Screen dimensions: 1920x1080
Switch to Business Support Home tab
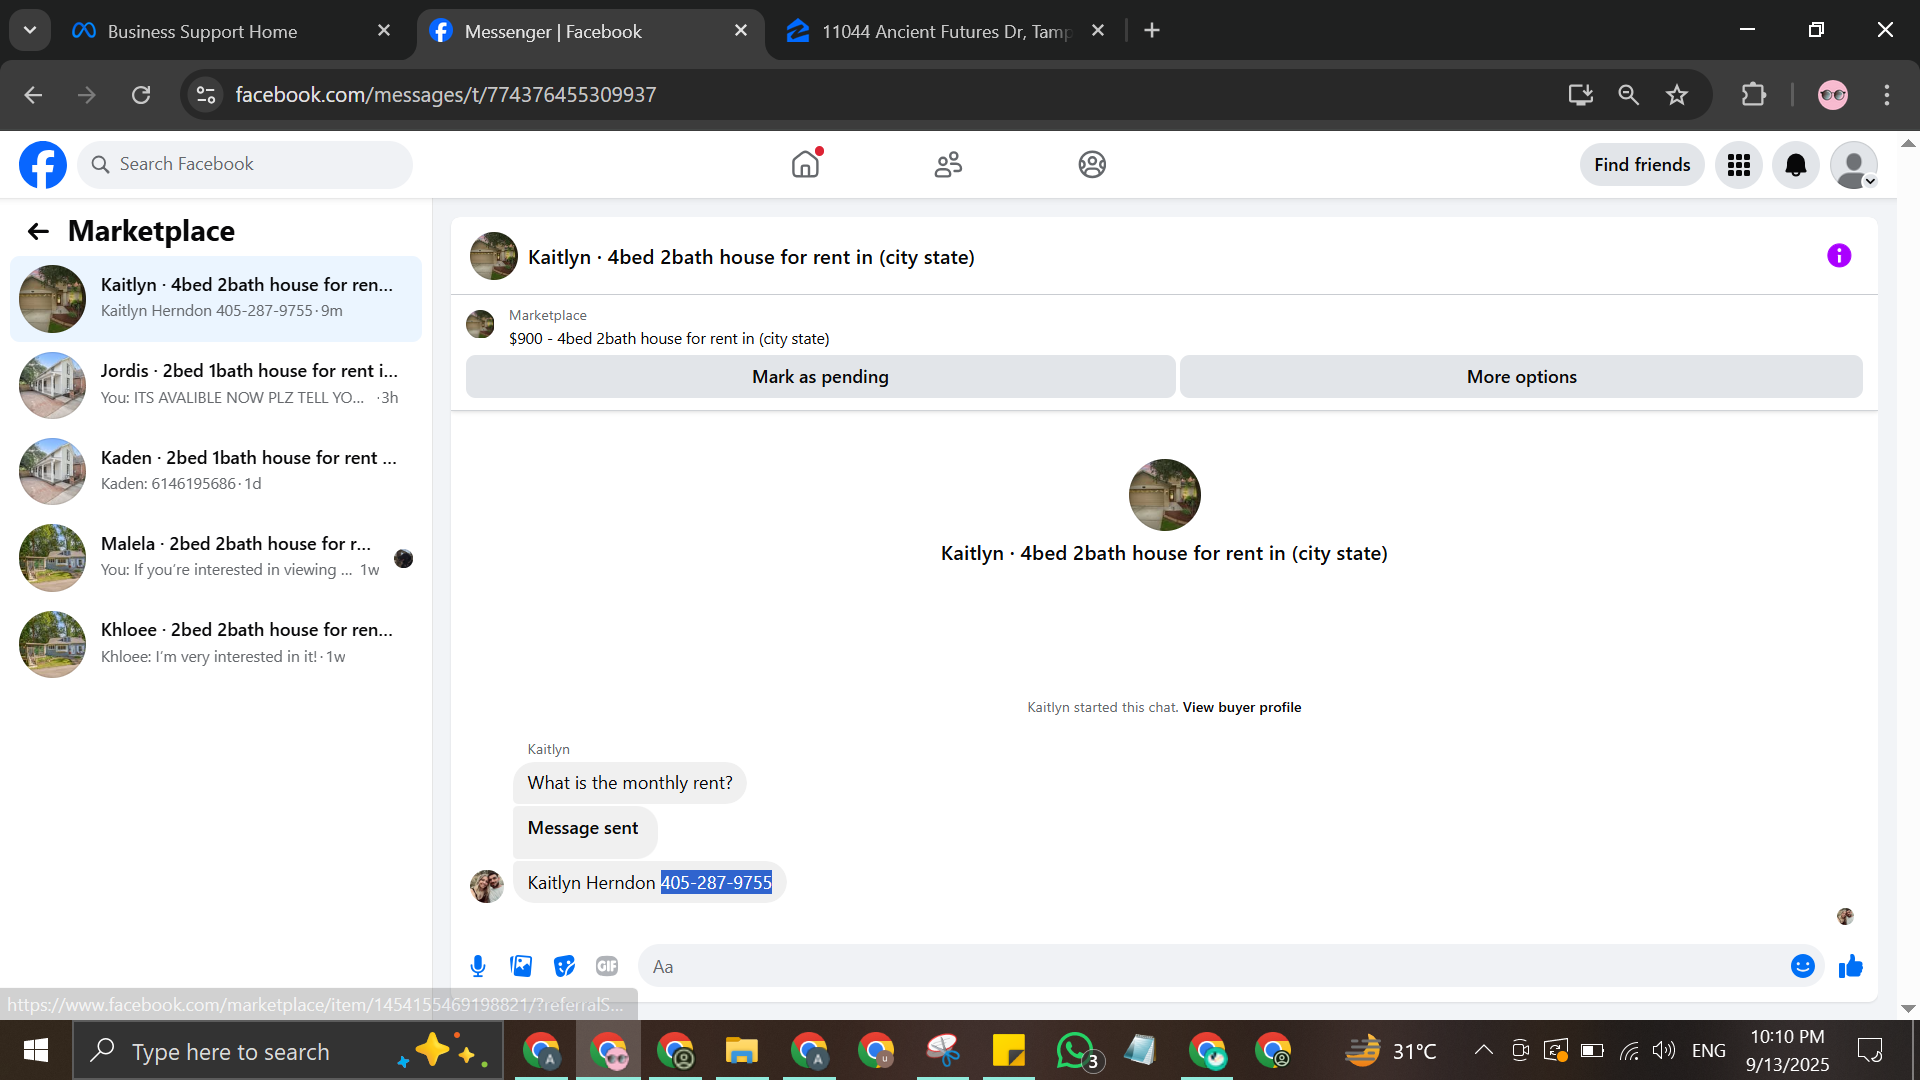pos(202,31)
